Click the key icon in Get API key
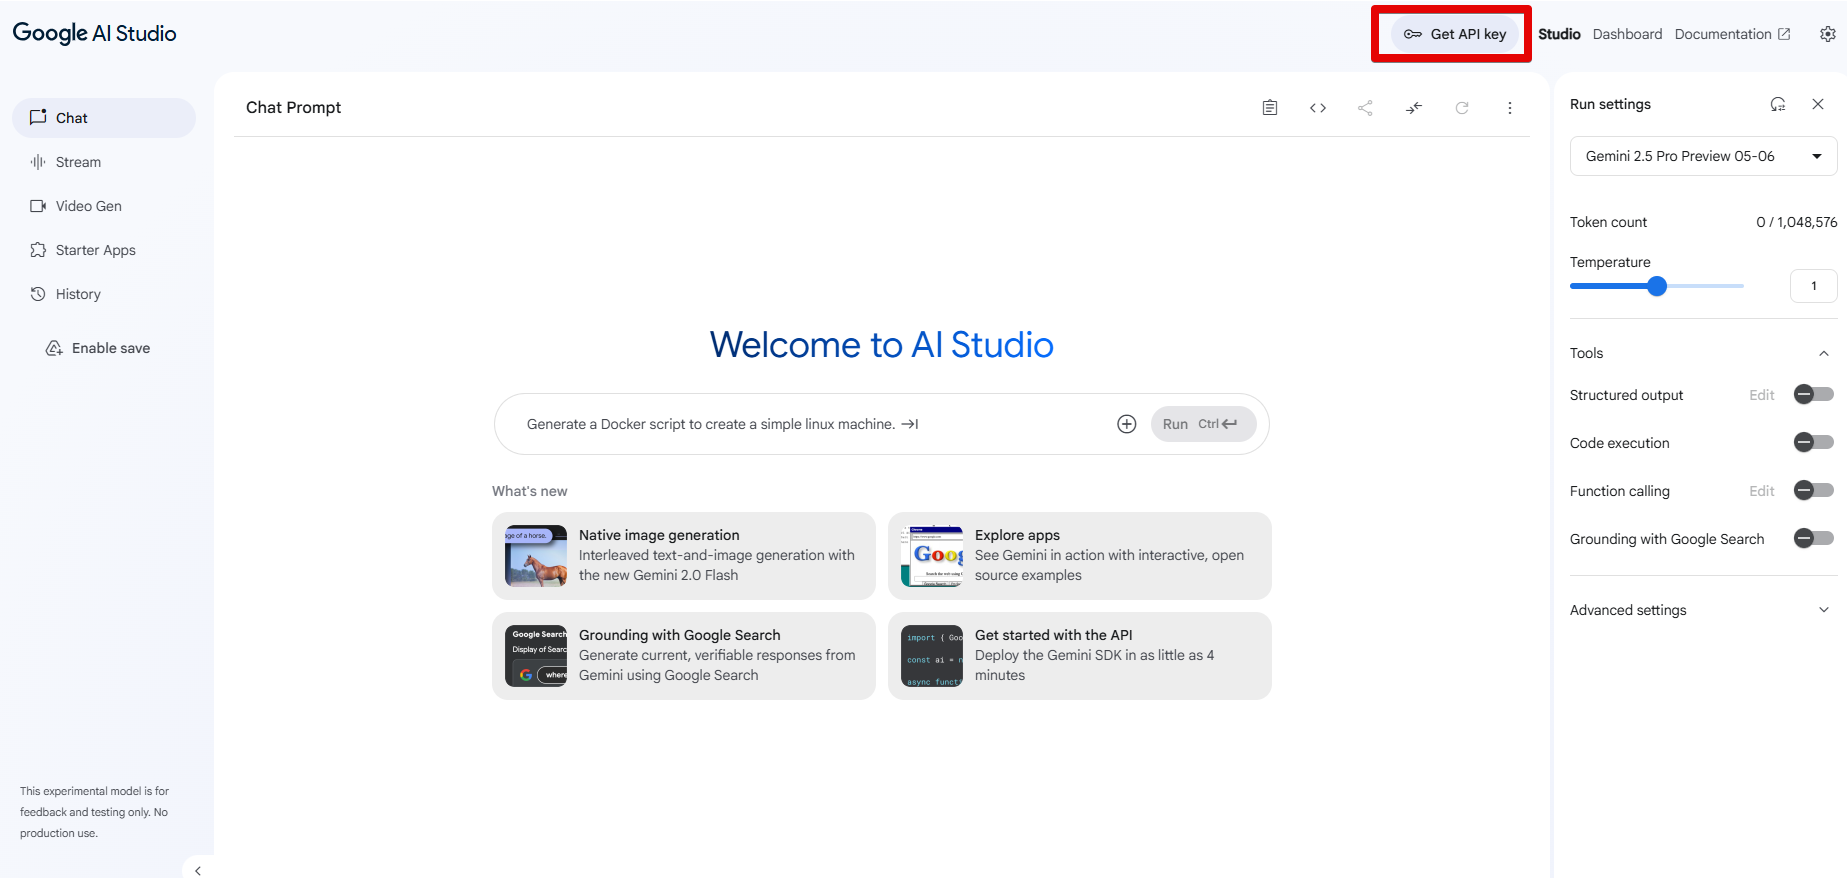Image resolution: width=1847 pixels, height=878 pixels. point(1413,34)
